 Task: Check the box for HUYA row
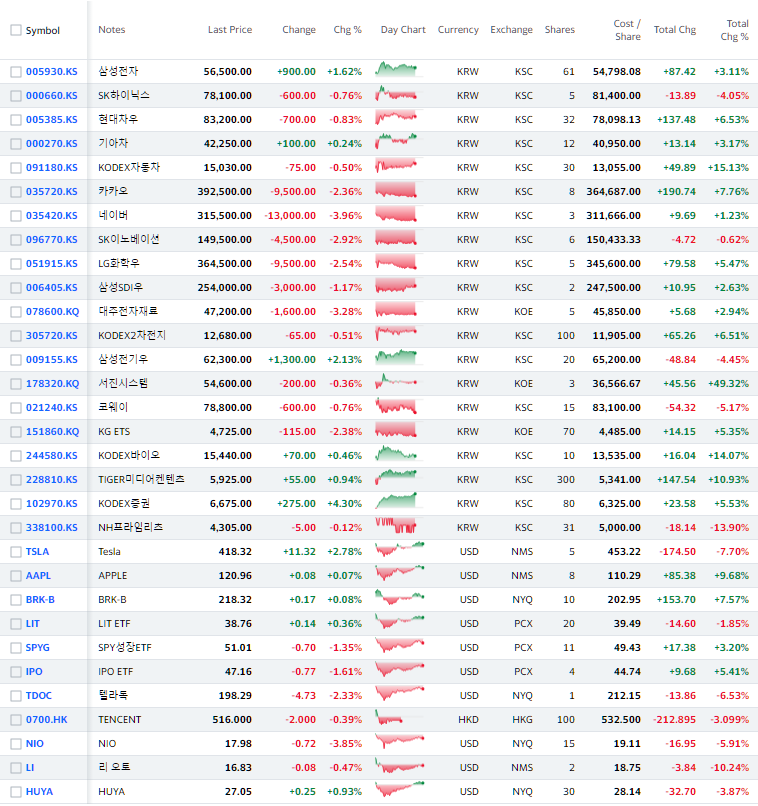click(16, 792)
